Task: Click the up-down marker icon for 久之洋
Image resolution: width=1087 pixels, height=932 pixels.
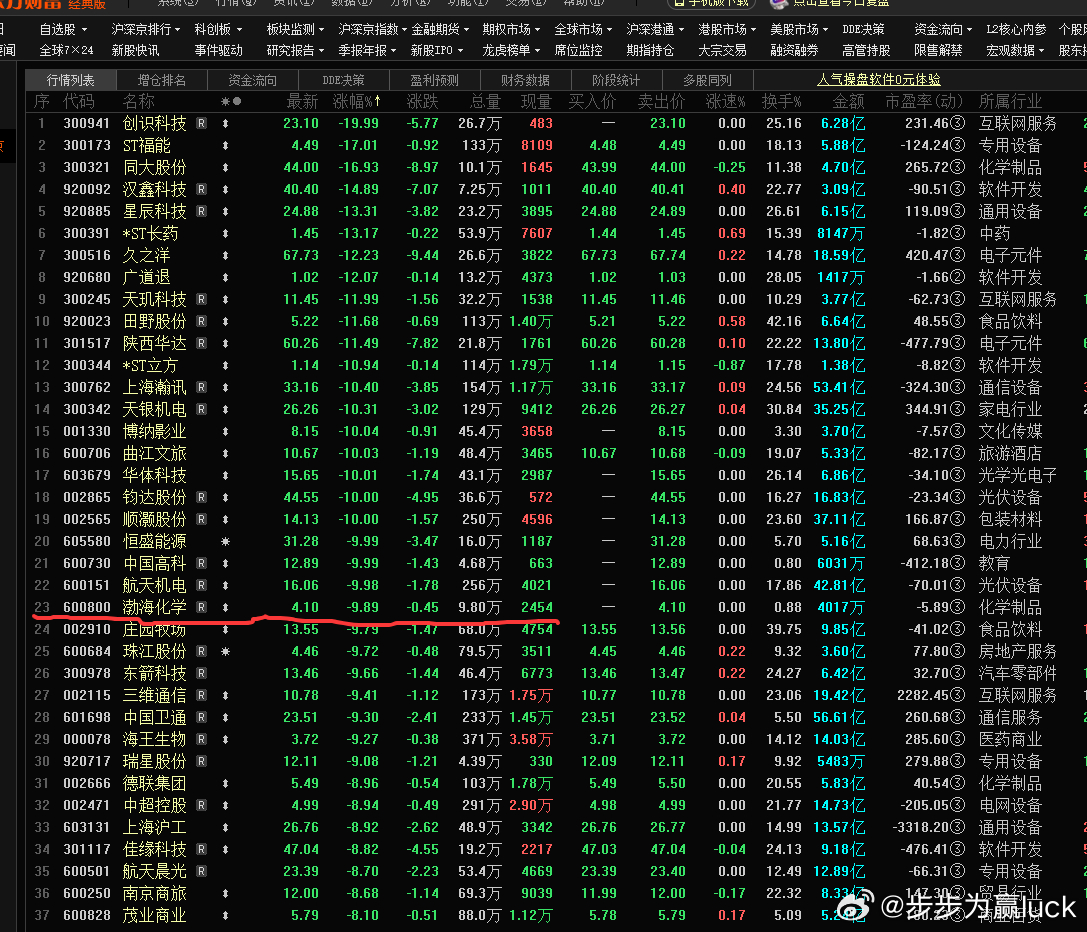Action: click(x=225, y=255)
